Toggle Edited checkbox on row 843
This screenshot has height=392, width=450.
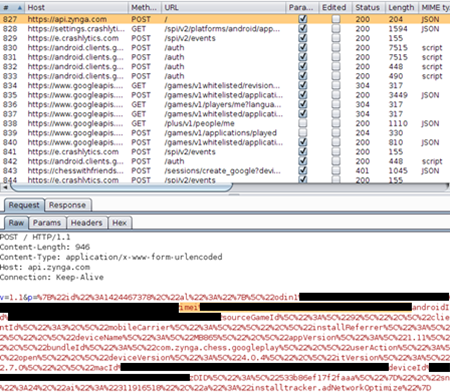(336, 171)
